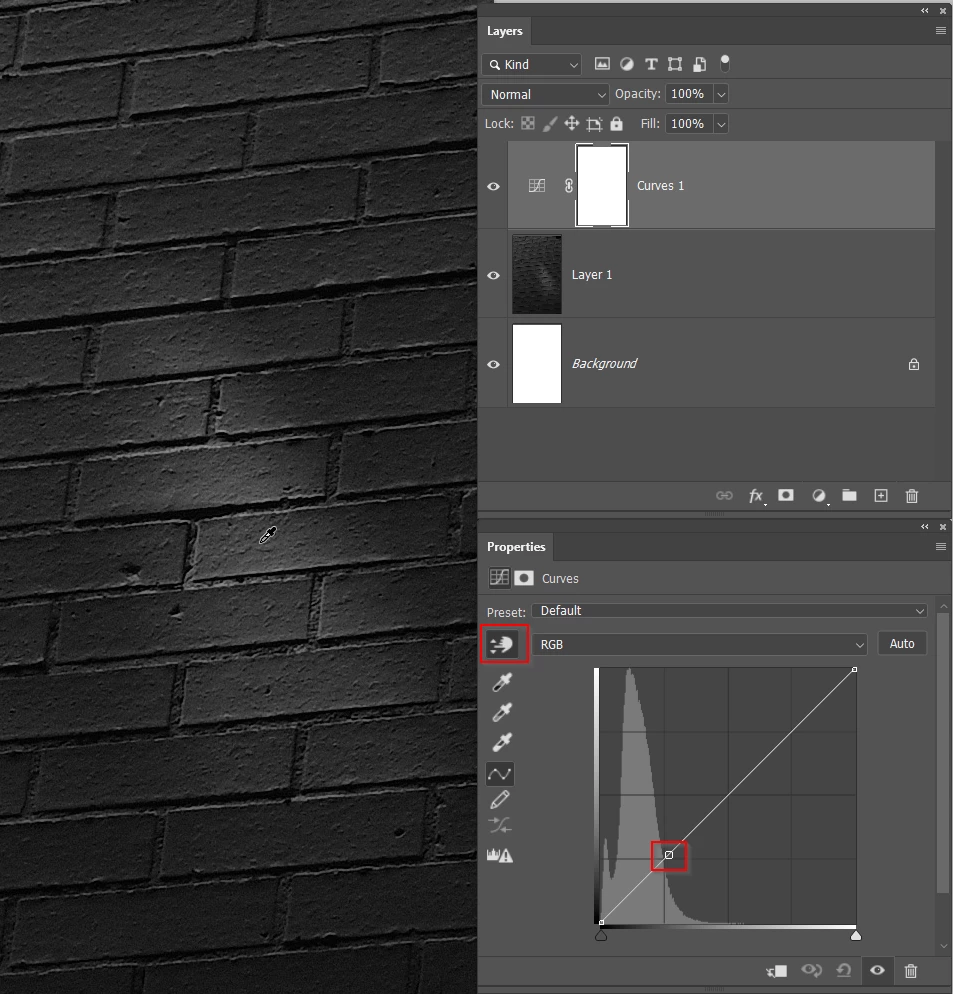
Task: Filter layers for smart objects
Action: point(699,63)
